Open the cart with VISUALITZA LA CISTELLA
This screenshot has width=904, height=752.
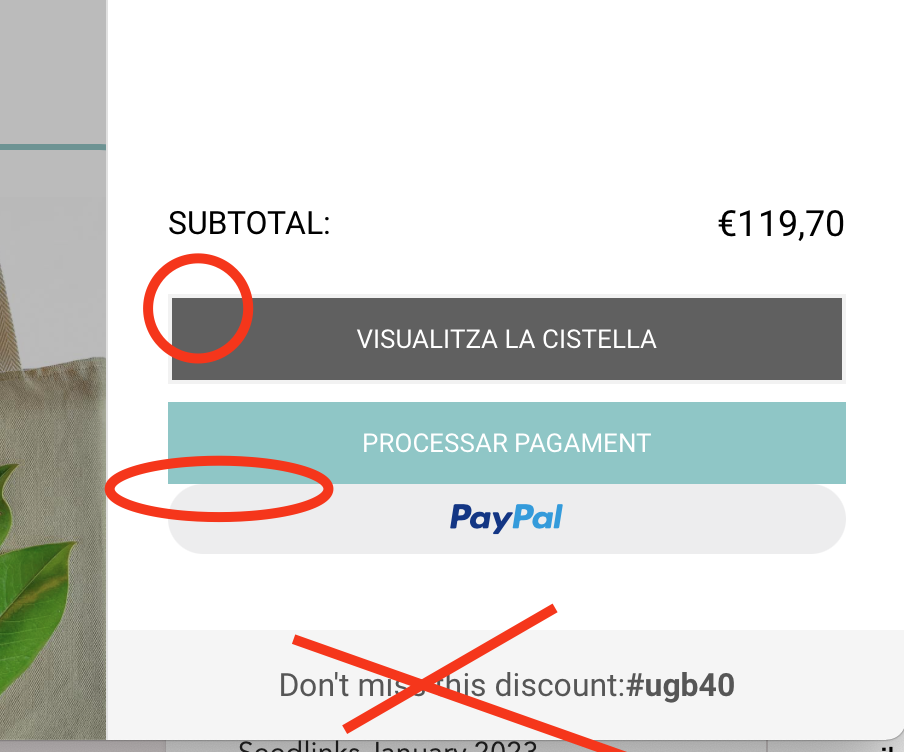(x=507, y=339)
